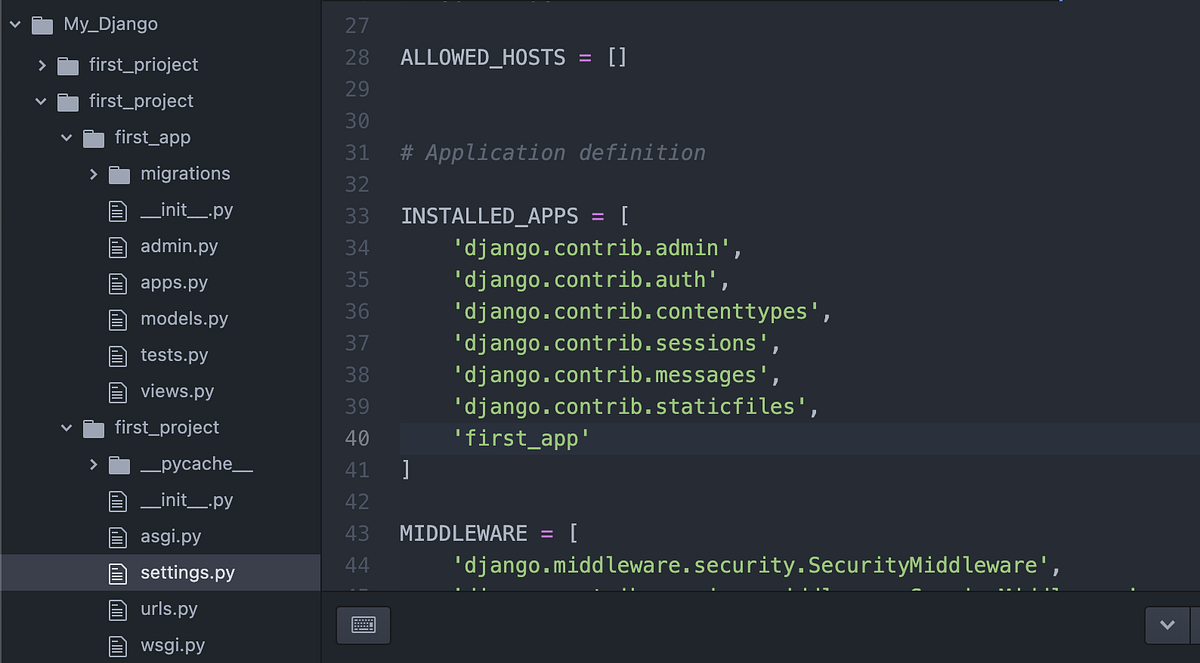Click the folder icon next to migrations
This screenshot has width=1200, height=663.
point(118,173)
